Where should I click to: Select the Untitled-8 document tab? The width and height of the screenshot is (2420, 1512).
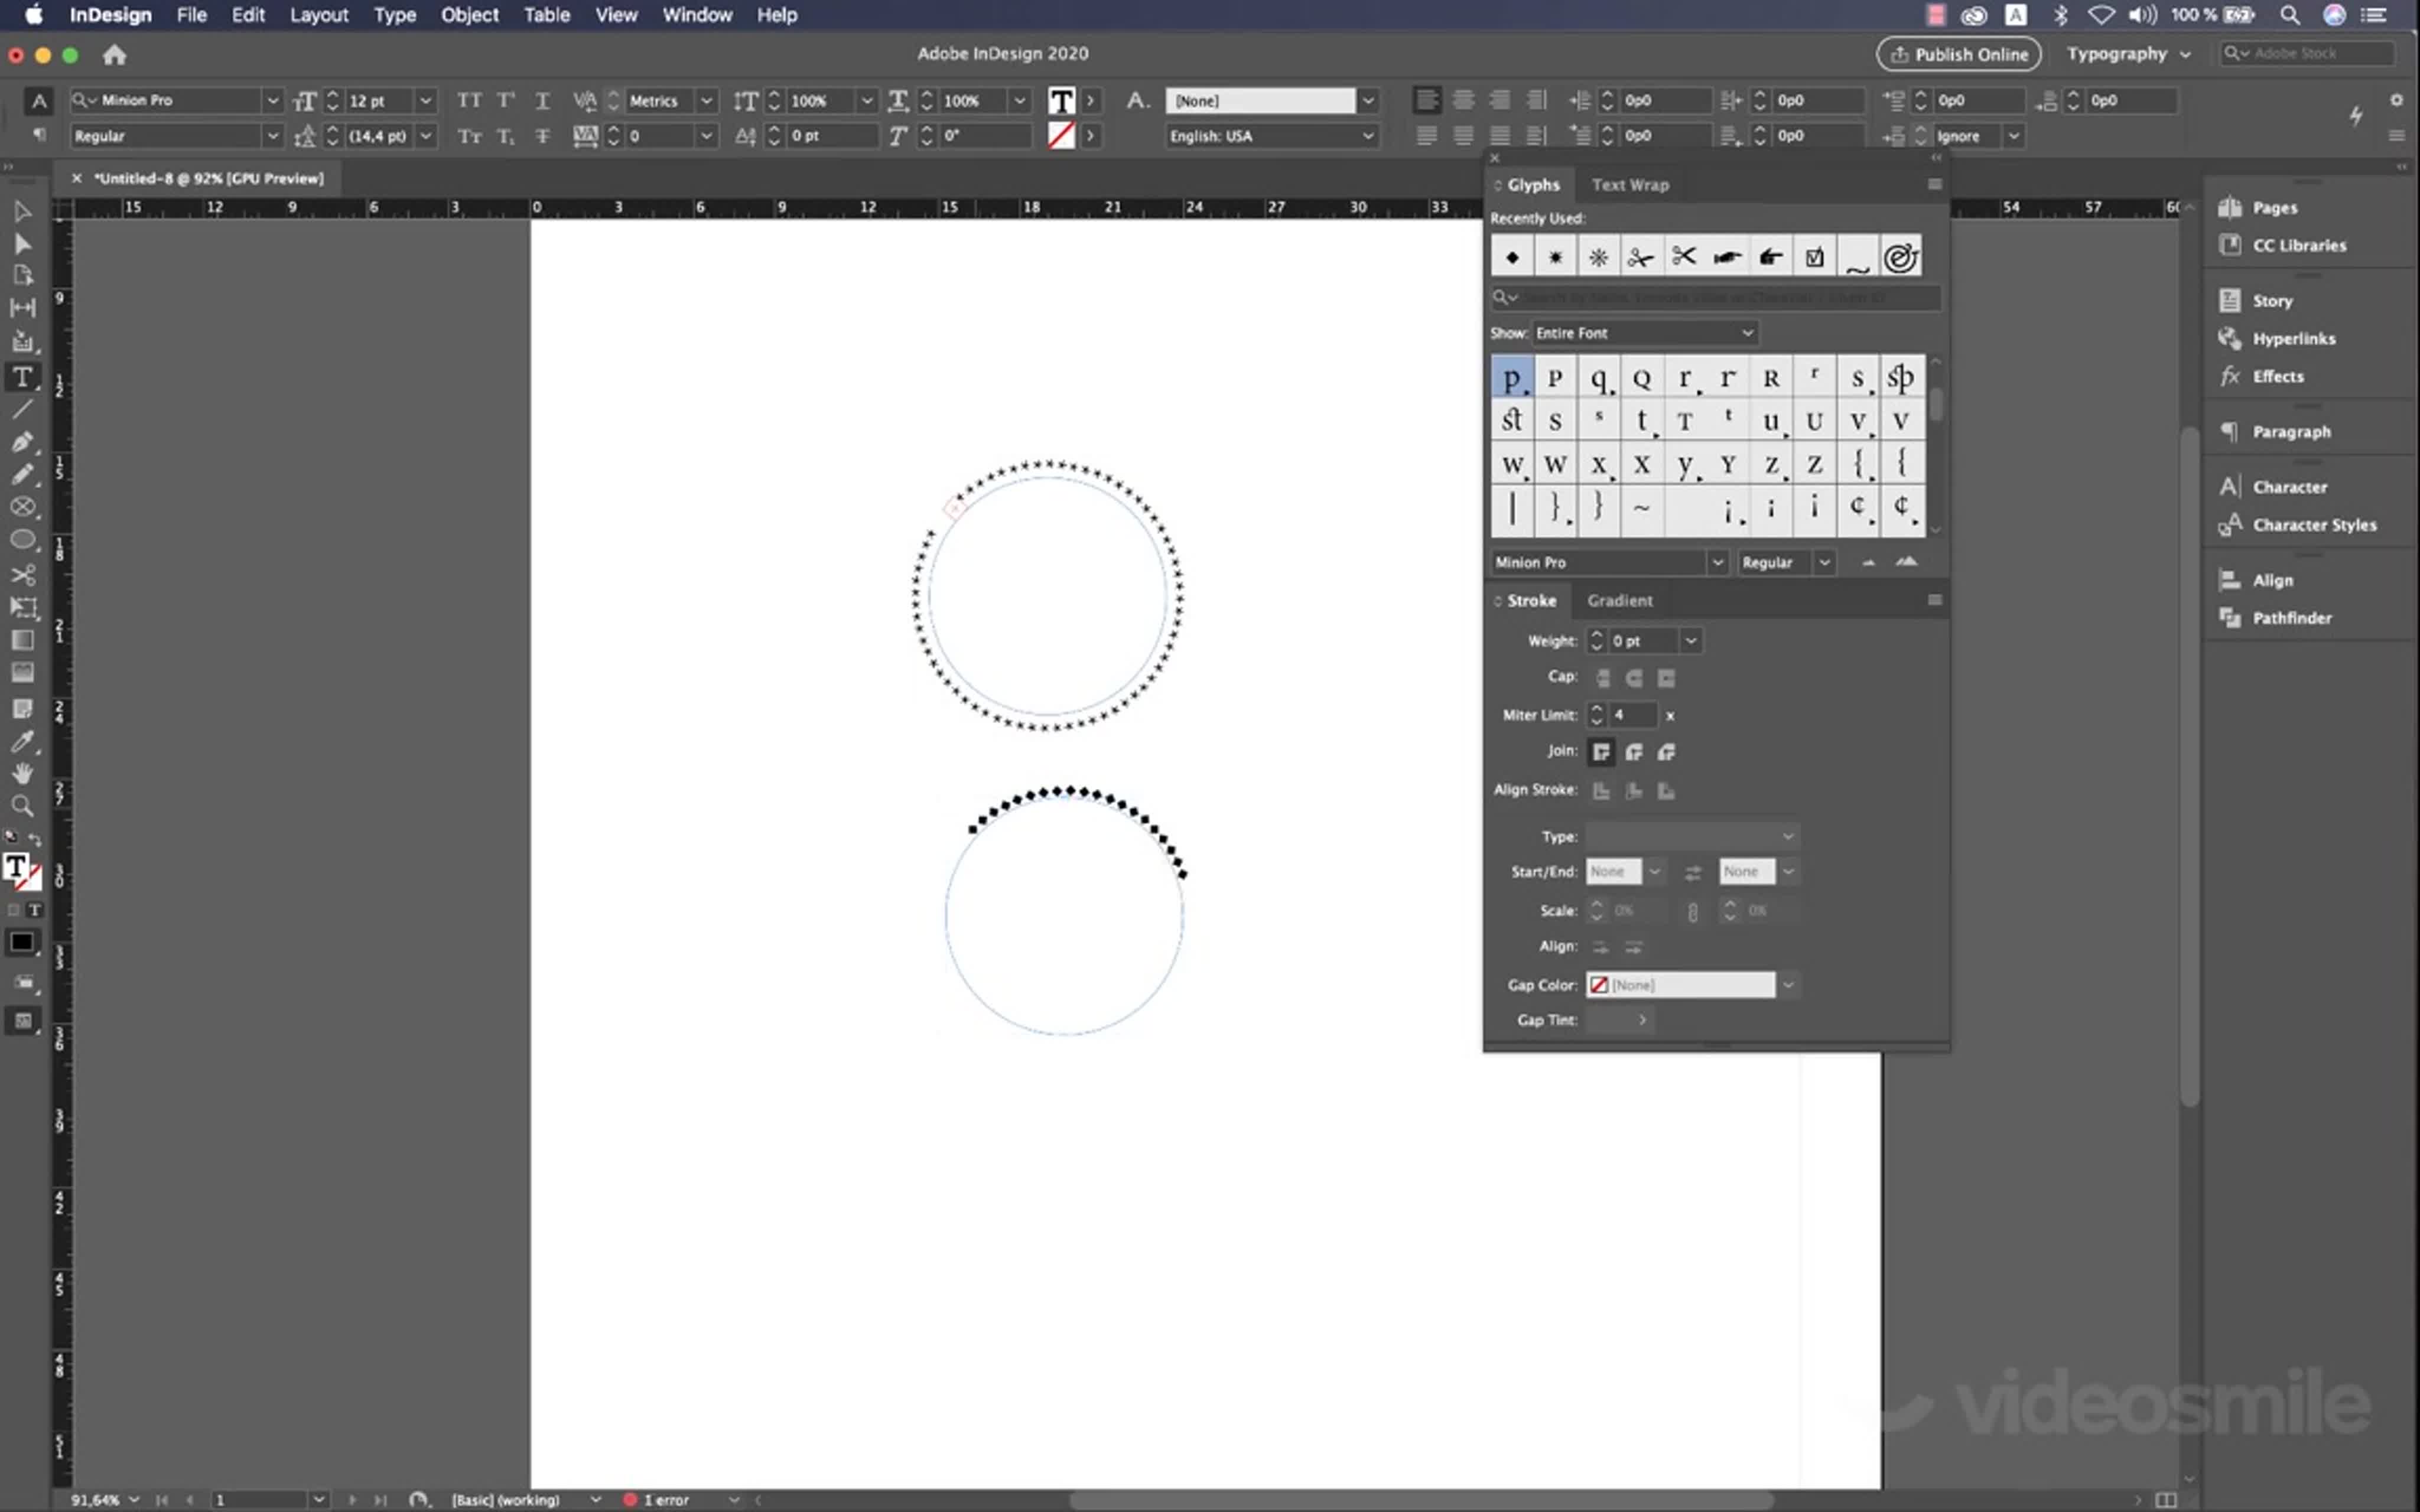tap(209, 178)
